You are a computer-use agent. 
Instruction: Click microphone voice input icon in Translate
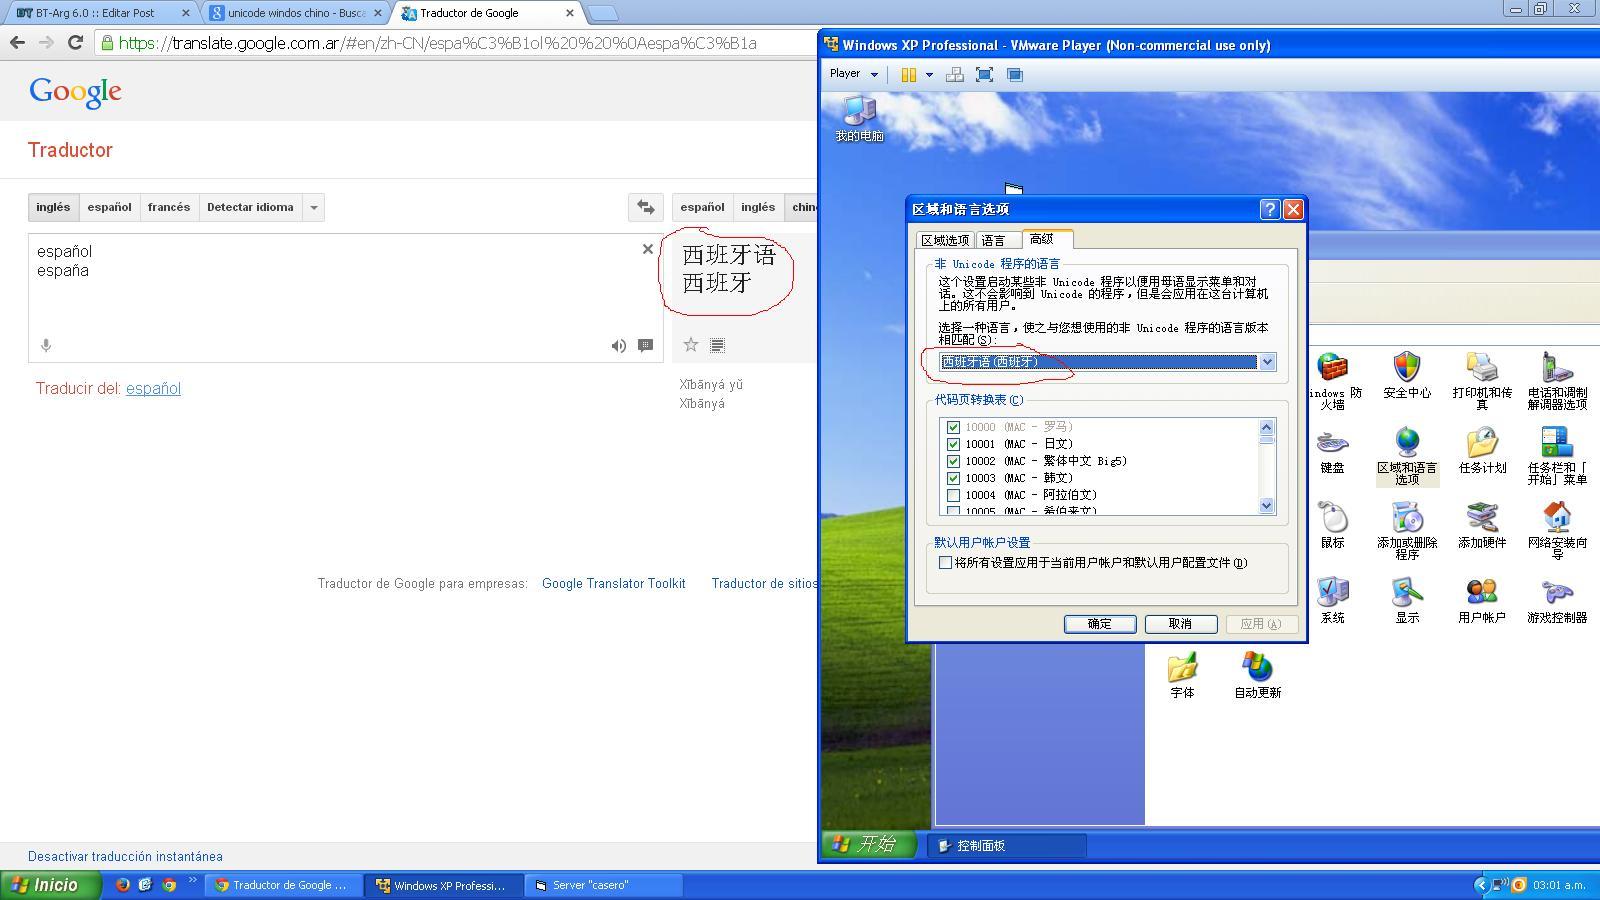(x=46, y=345)
